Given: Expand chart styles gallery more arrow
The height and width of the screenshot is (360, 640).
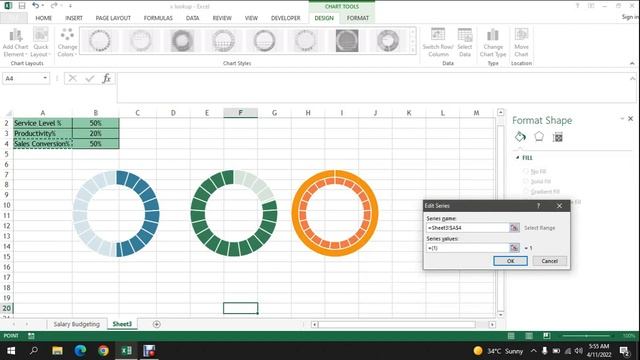Looking at the screenshot, I should click(x=413, y=50).
